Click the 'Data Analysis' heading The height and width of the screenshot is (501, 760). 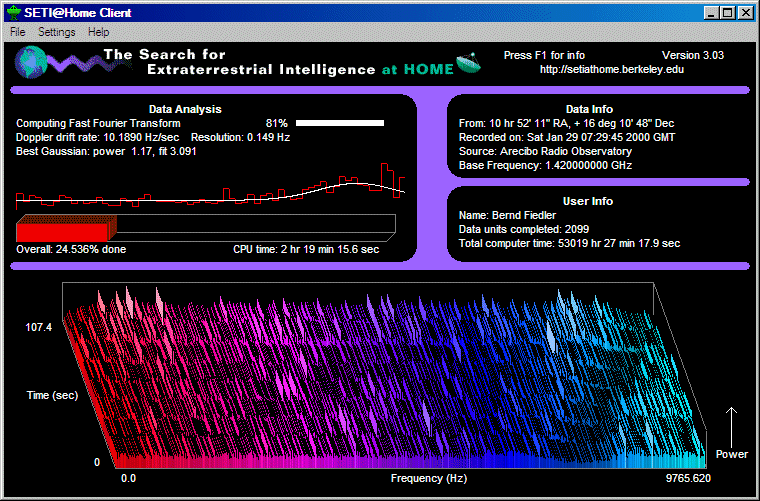(x=185, y=110)
